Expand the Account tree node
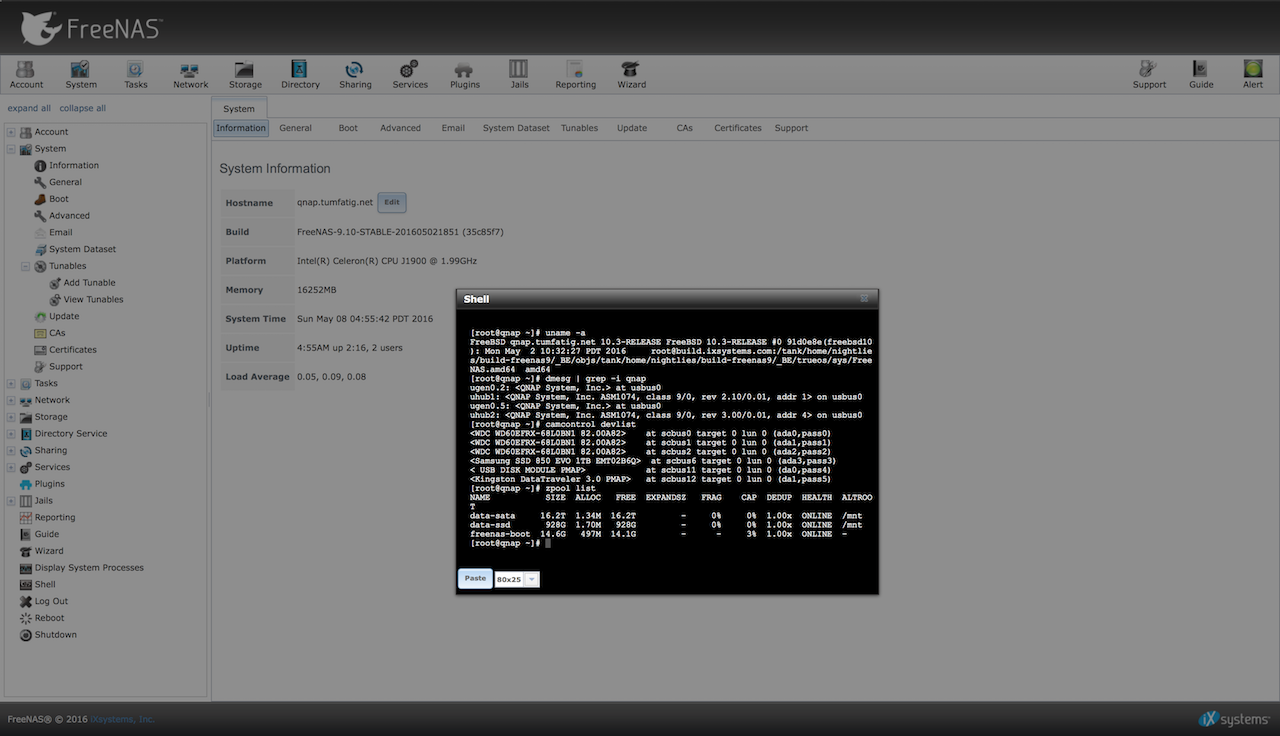The height and width of the screenshot is (736, 1280). pyautogui.click(x=12, y=132)
